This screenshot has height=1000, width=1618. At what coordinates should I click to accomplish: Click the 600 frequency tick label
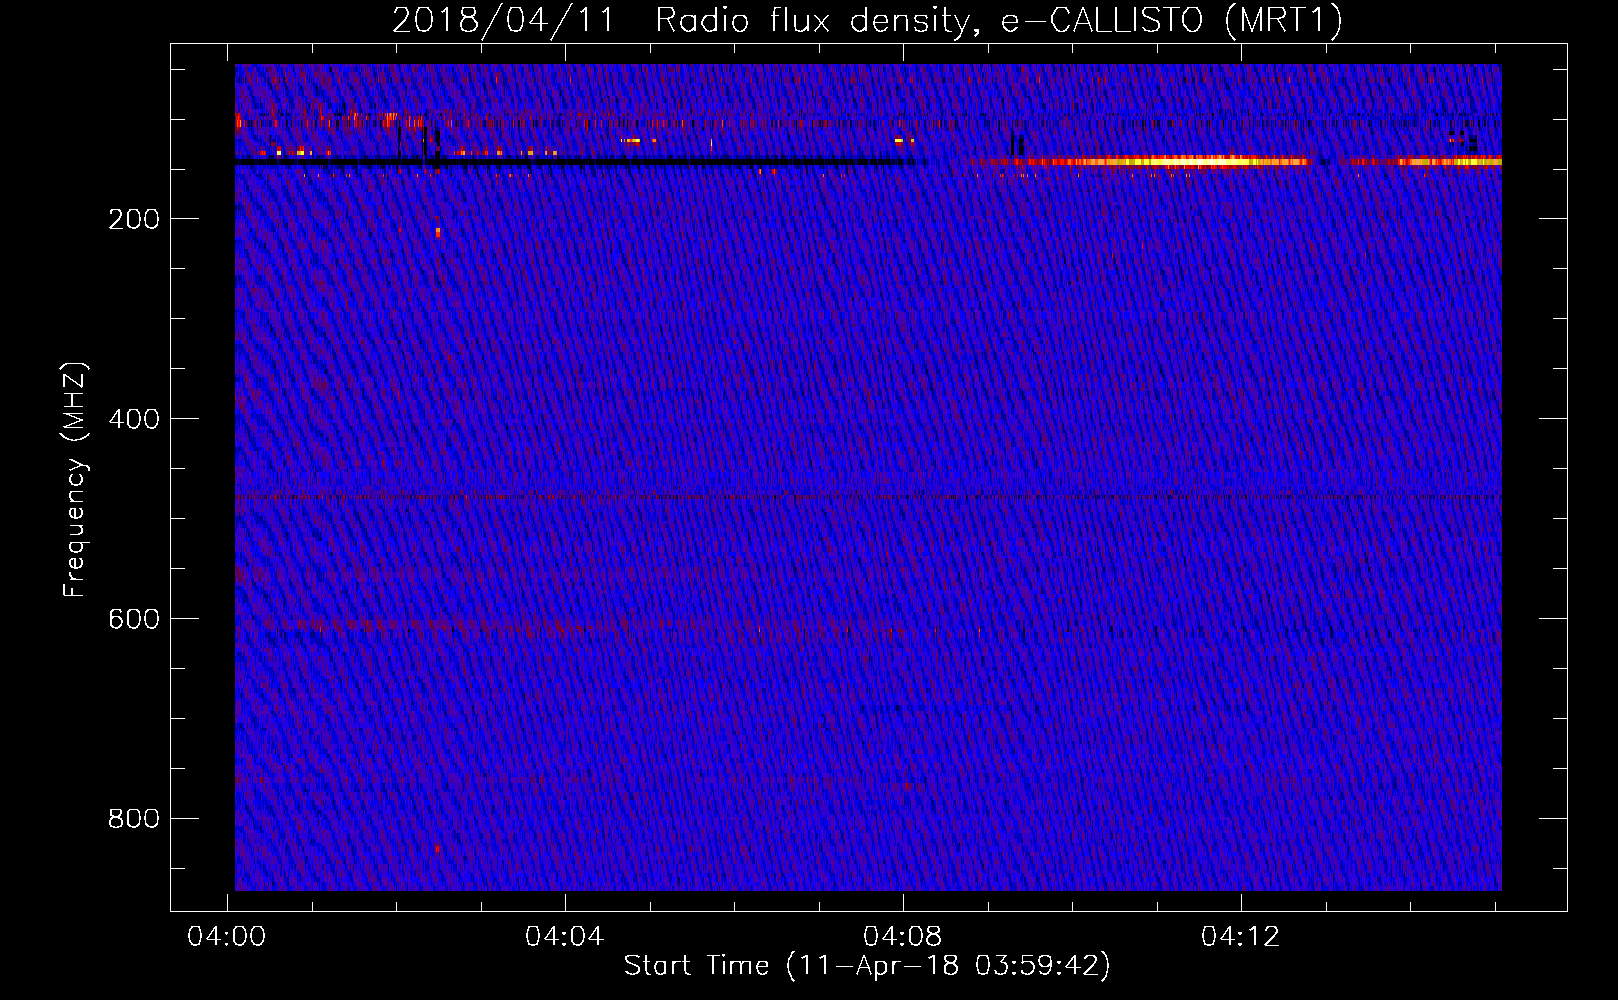tap(134, 619)
